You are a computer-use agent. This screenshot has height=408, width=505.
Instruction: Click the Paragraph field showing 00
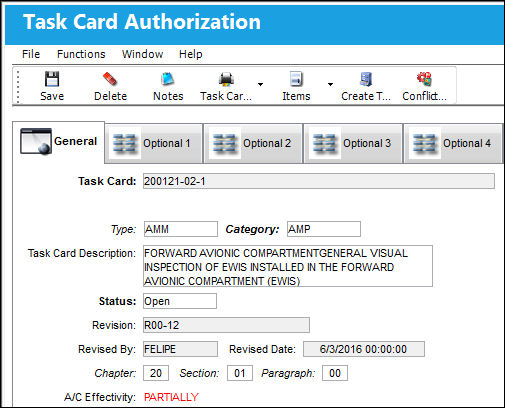[x=335, y=373]
